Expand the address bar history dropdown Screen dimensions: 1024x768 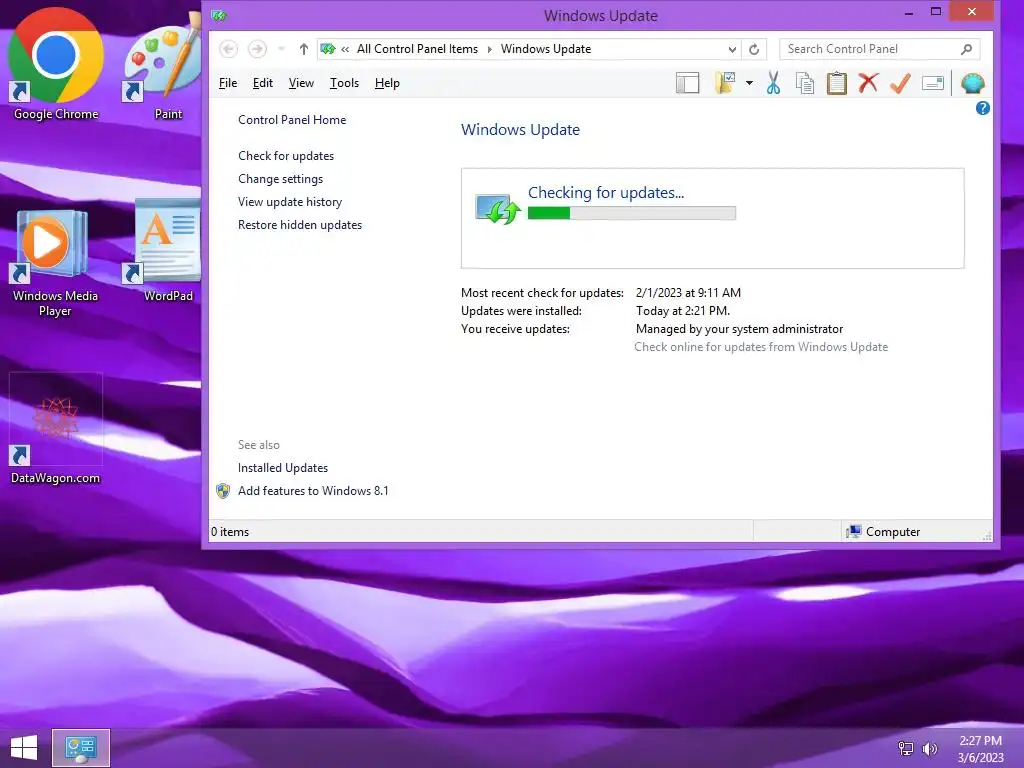pyautogui.click(x=732, y=49)
